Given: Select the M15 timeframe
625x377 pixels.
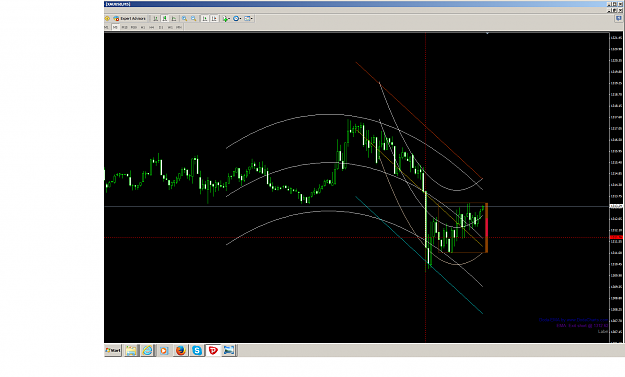Looking at the screenshot, I should click(x=124, y=27).
